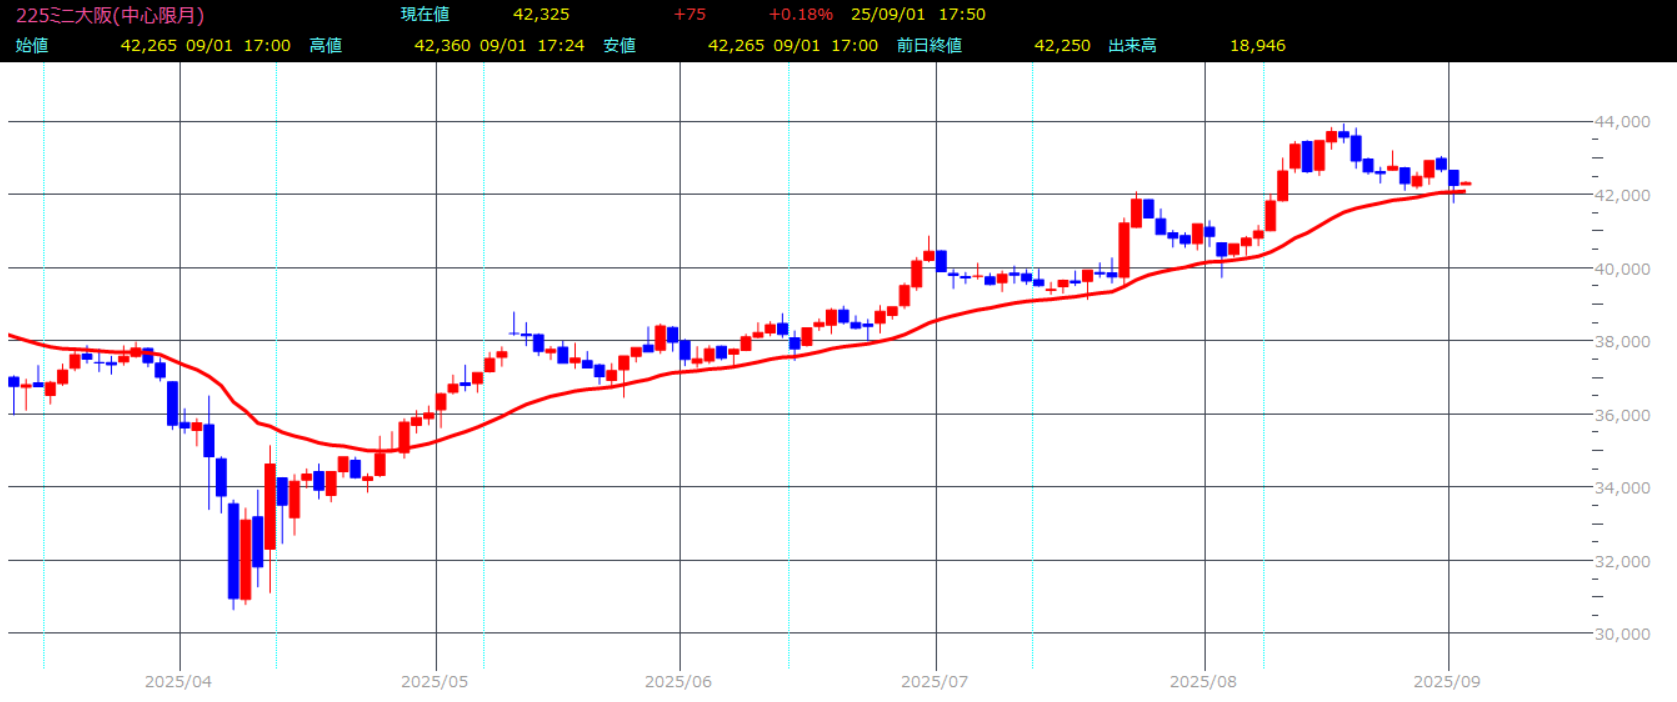
Task: Select the volume value 18,946
Action: click(1257, 46)
